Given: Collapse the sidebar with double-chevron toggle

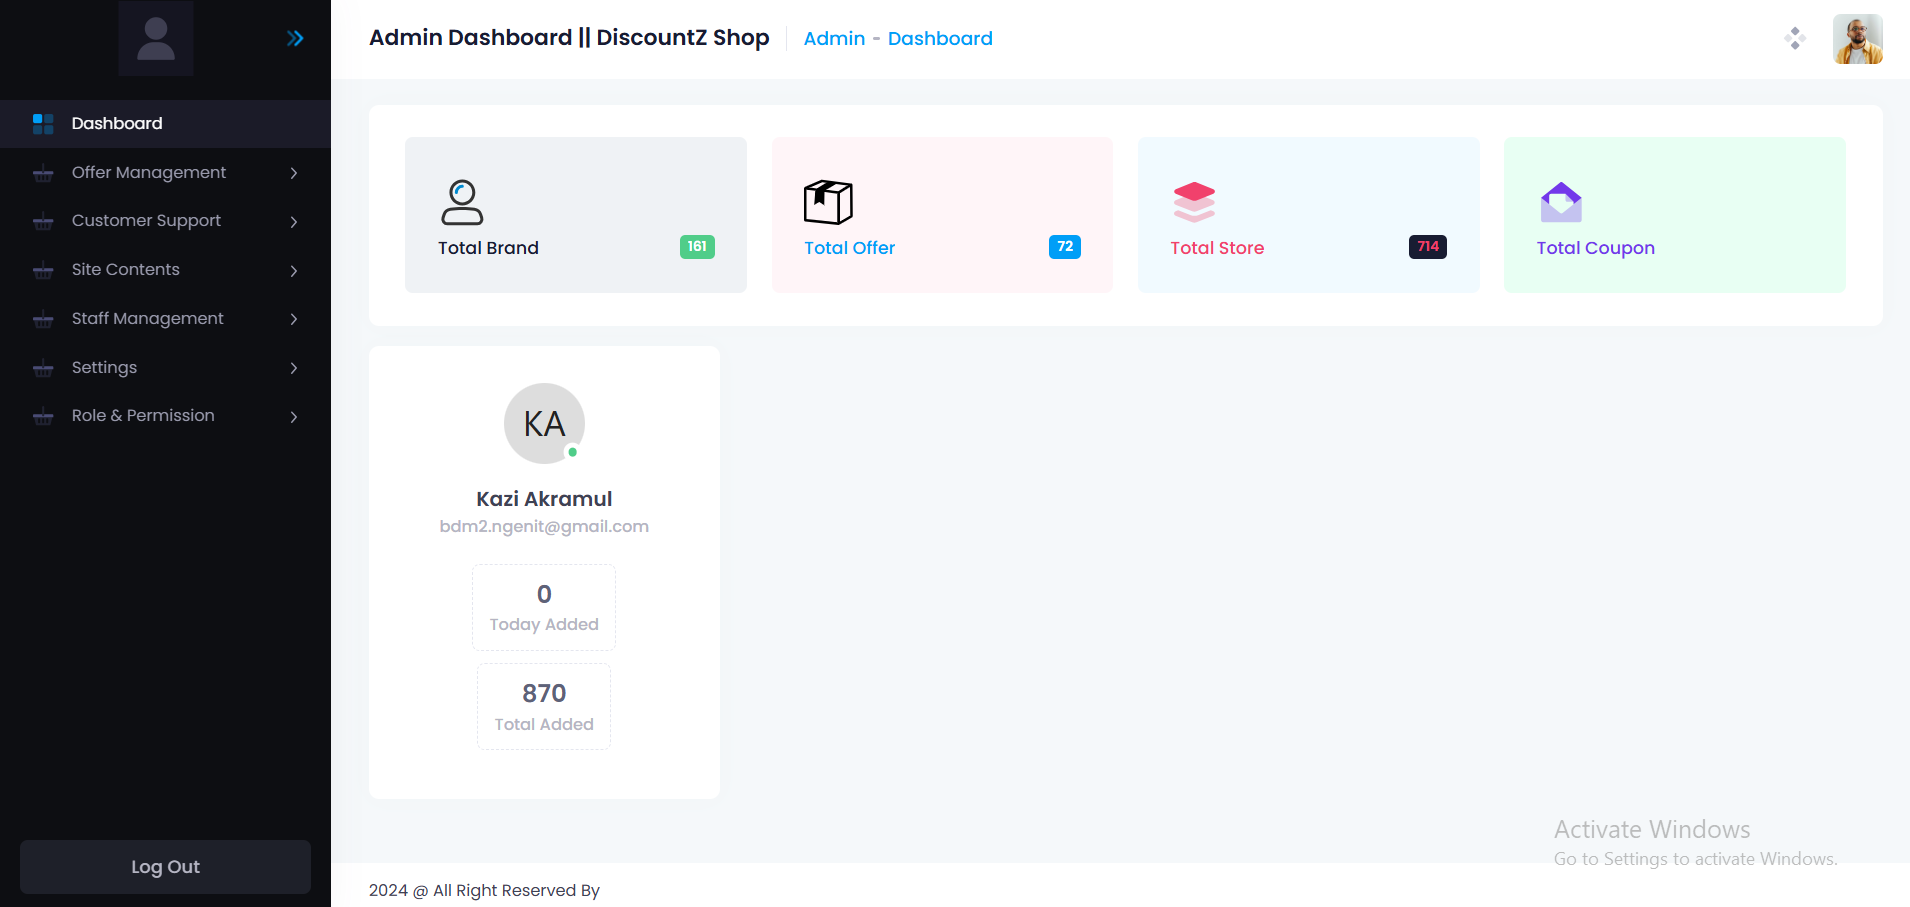Looking at the screenshot, I should click(295, 39).
